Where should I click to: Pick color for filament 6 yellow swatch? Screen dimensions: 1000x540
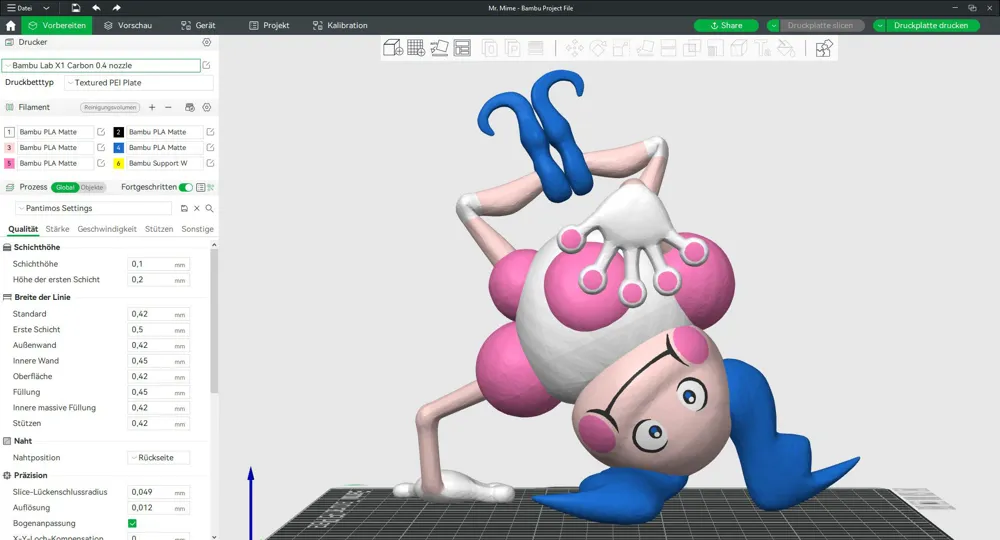coord(119,163)
